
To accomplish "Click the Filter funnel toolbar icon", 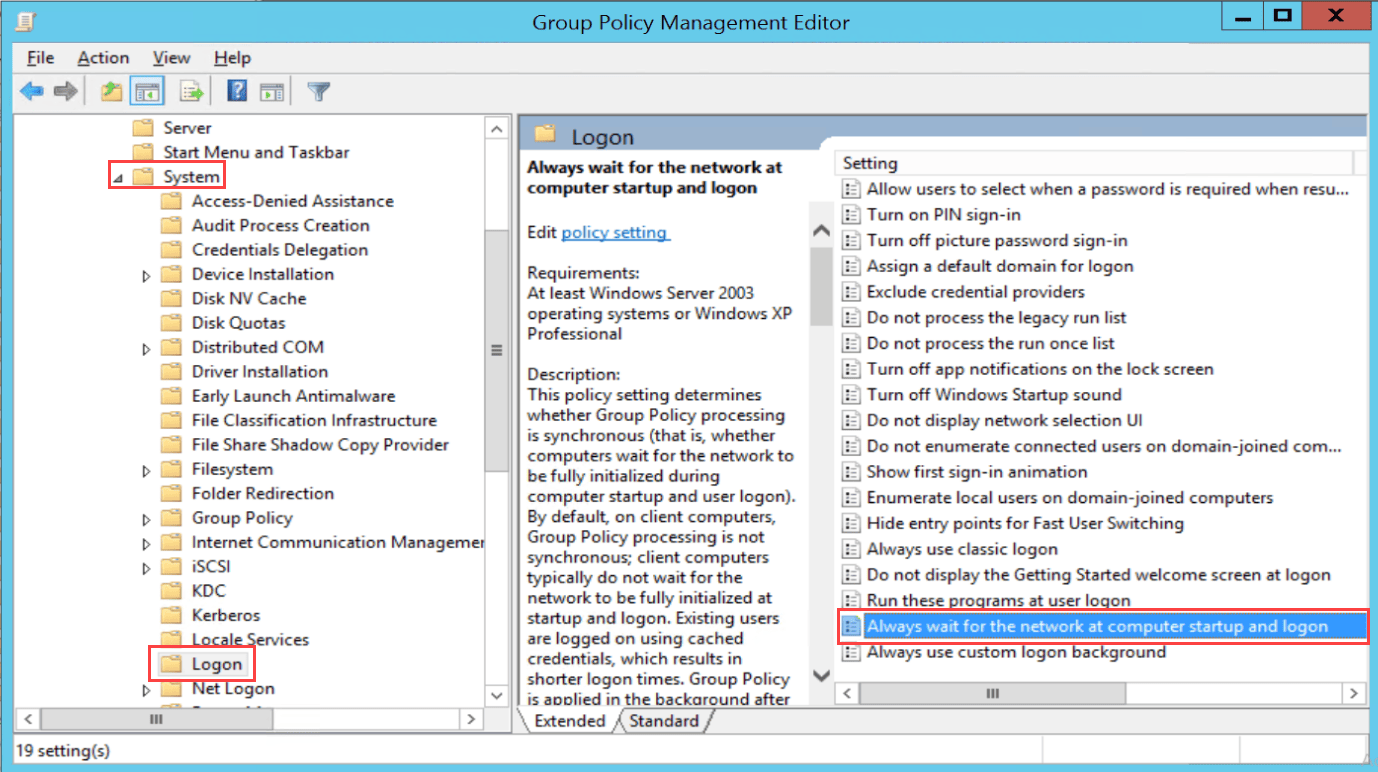I will (x=318, y=92).
